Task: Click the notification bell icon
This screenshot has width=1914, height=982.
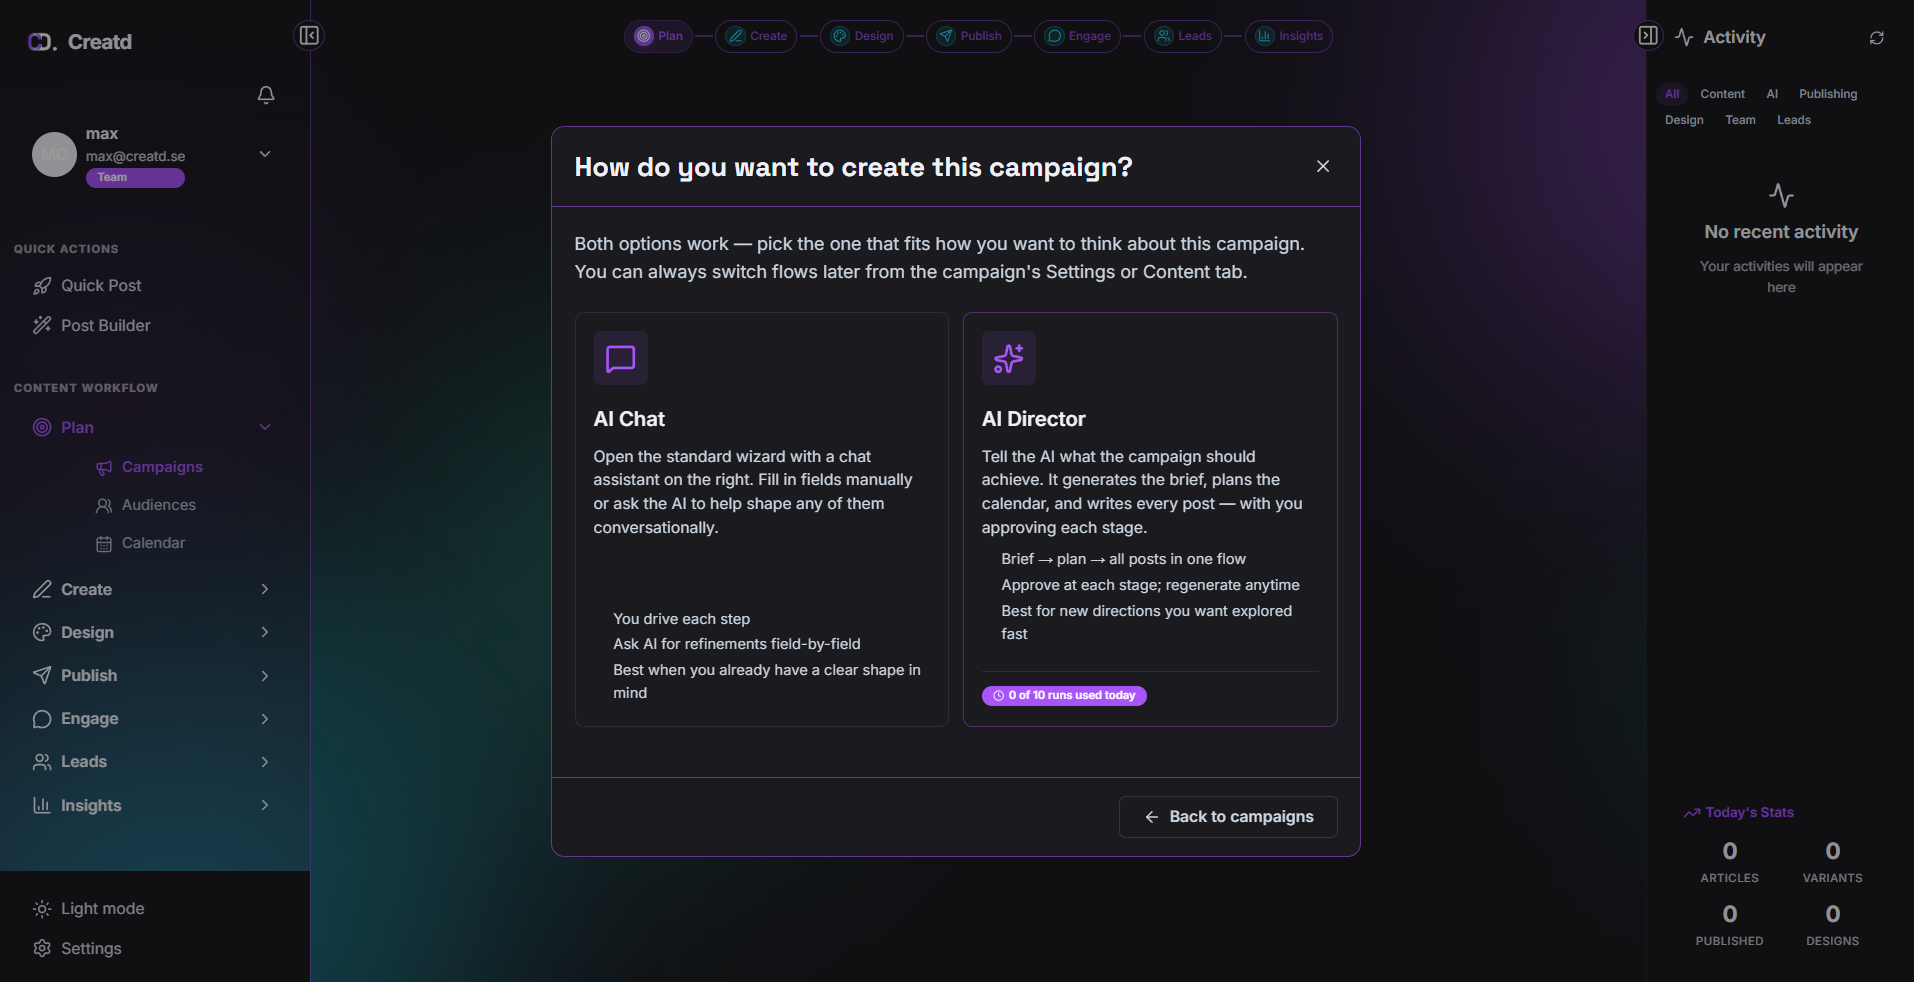Action: click(x=266, y=95)
